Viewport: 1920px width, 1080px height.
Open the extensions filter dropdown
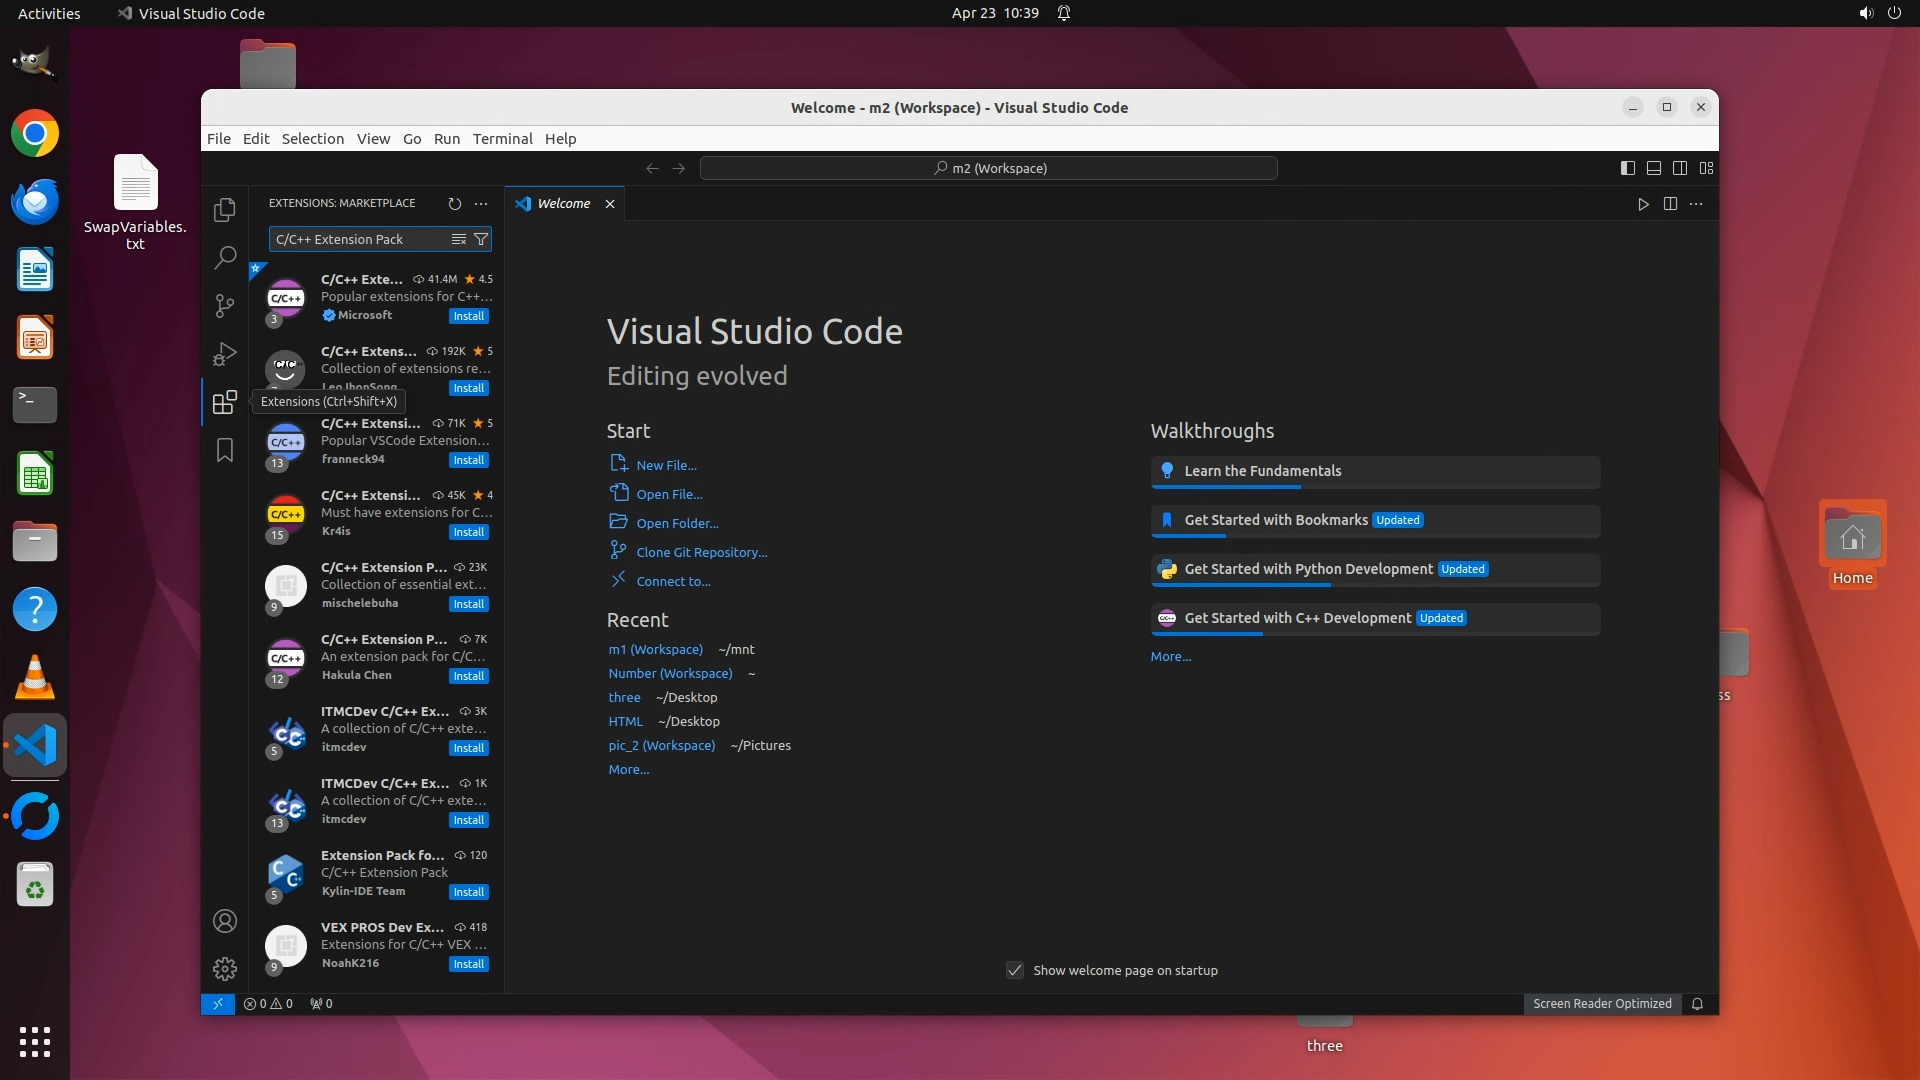click(x=481, y=239)
